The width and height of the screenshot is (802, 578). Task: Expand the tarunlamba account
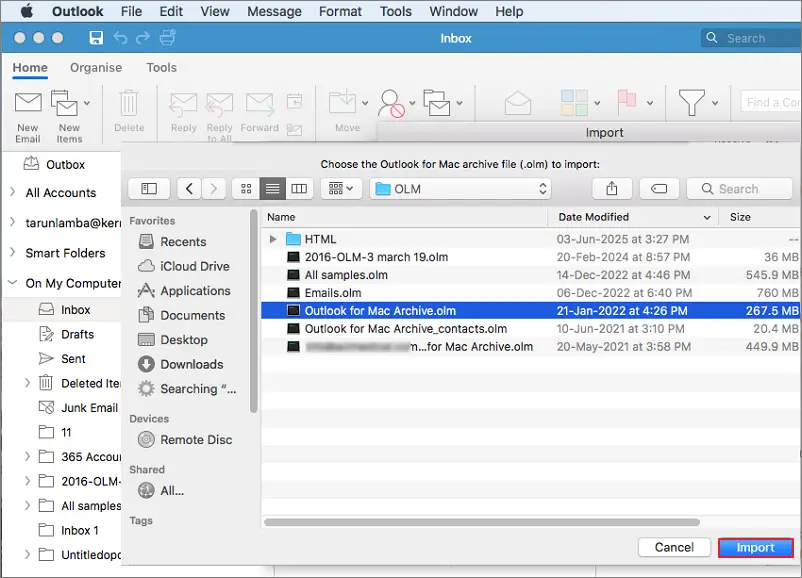[12, 223]
